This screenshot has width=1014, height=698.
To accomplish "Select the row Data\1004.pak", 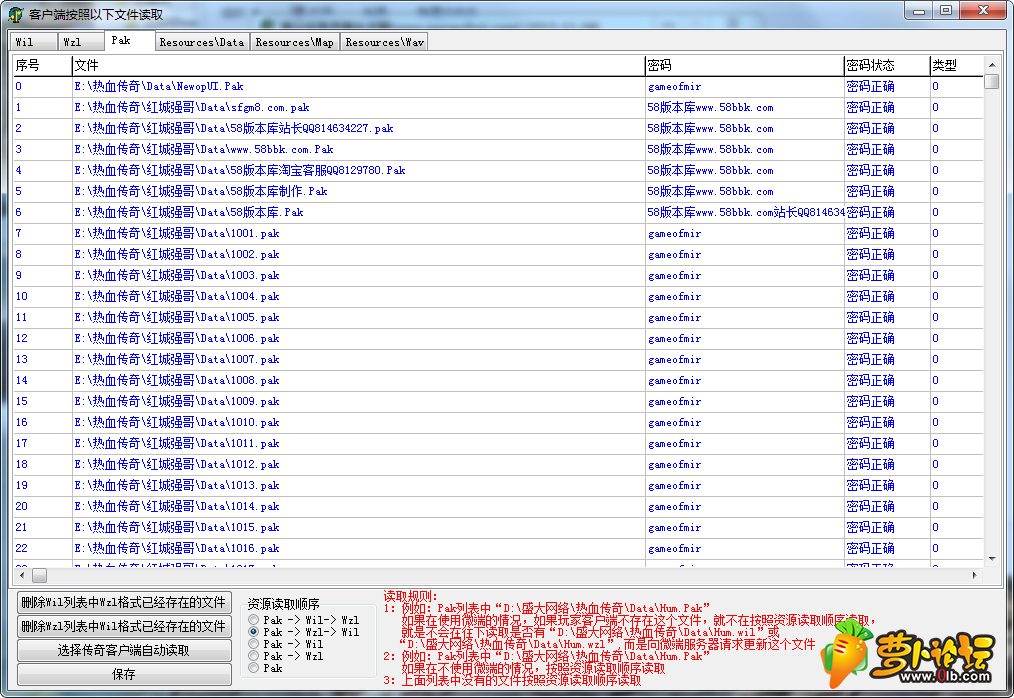I will [498, 296].
